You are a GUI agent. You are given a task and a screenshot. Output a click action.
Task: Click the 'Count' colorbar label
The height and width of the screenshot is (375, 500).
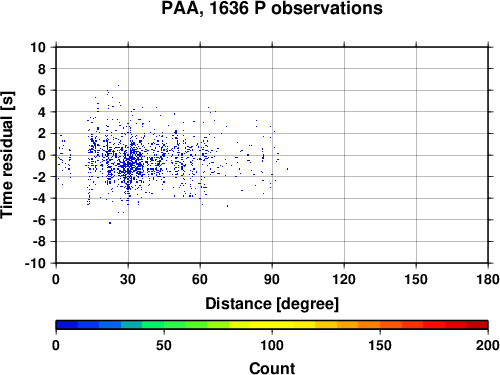click(272, 368)
